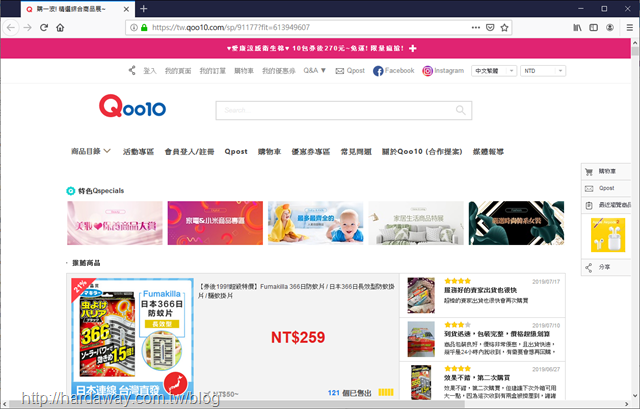Select 優惠券專區 in the navigation menu
This screenshot has width=640, height=409.
pyautogui.click(x=311, y=151)
